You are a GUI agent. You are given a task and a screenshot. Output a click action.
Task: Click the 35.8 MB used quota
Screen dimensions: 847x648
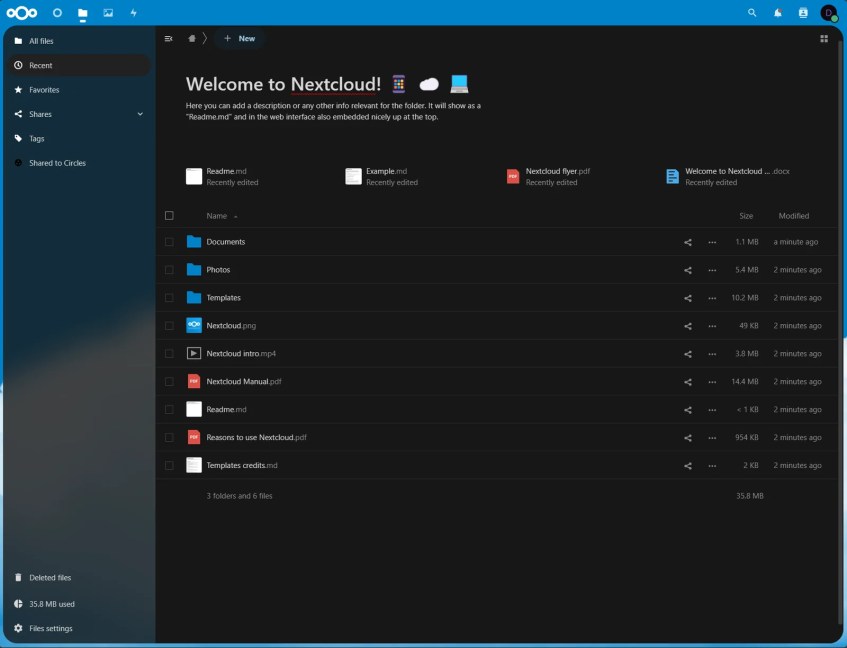(x=79, y=604)
